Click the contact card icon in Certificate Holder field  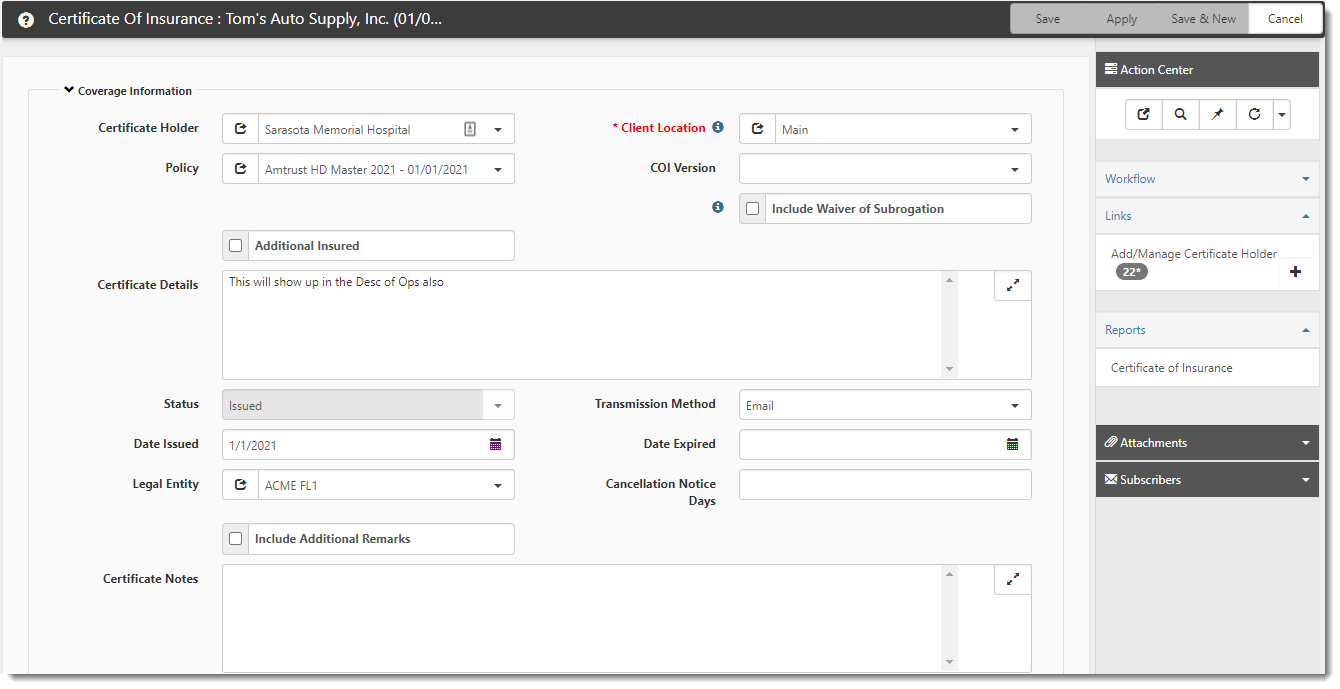470,129
